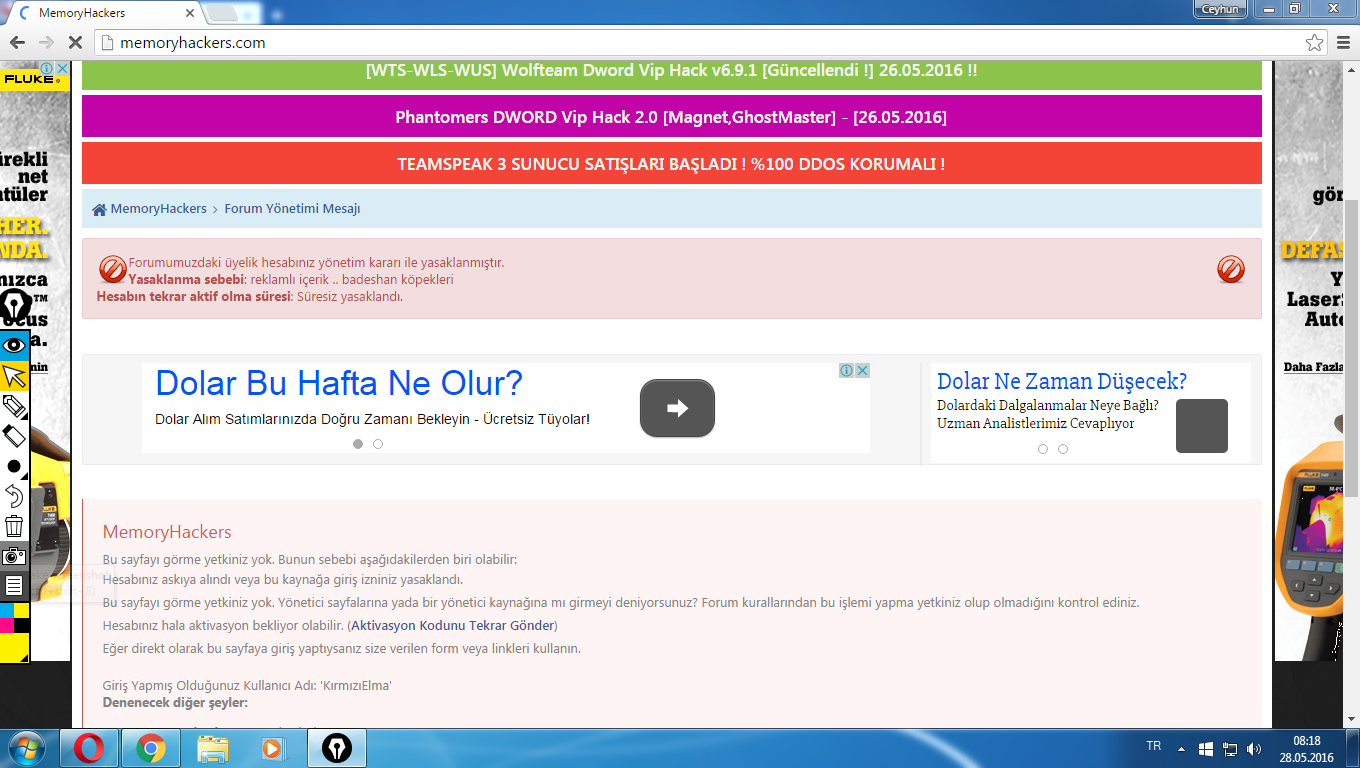Click the Ceyhun profile button in title bar
1360x768 pixels.
coord(1220,9)
